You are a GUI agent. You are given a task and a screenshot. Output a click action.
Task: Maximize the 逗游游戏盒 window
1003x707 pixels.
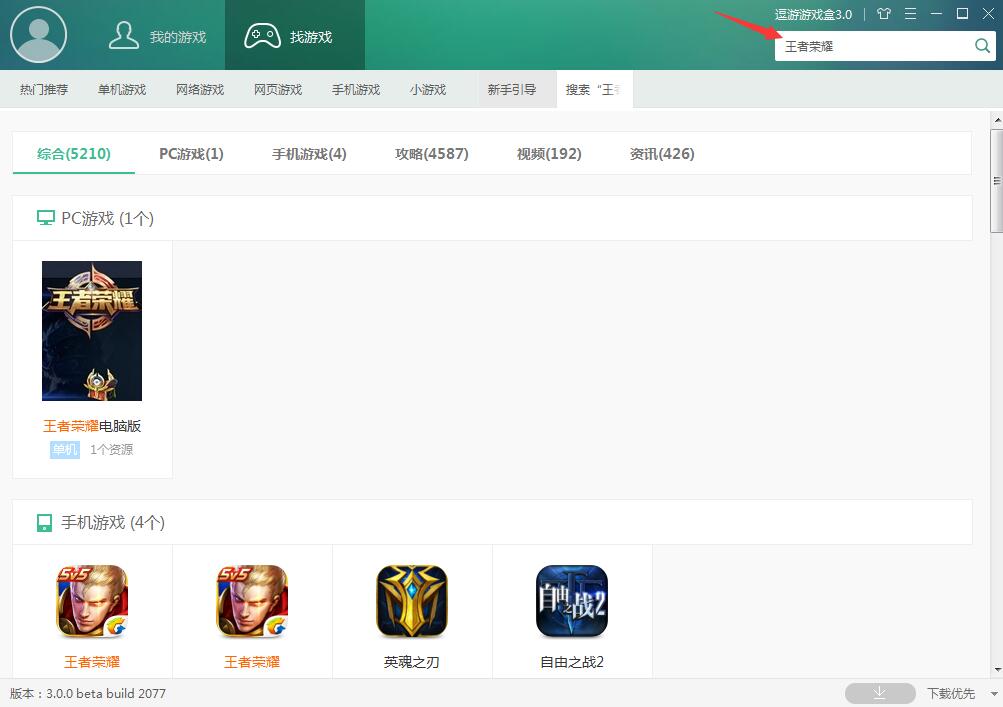coord(962,13)
